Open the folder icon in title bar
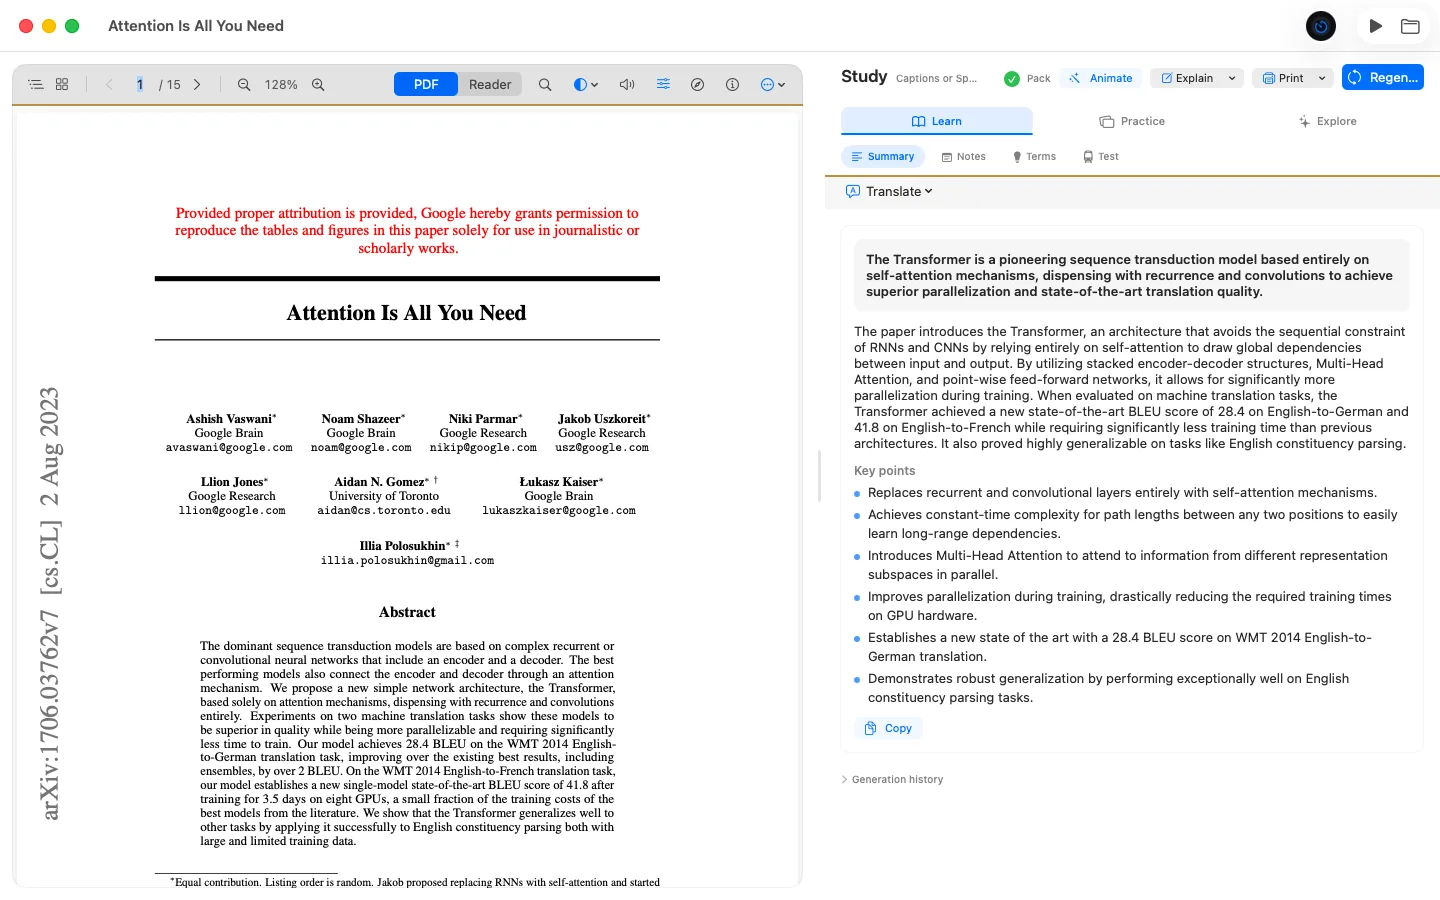 [1410, 26]
